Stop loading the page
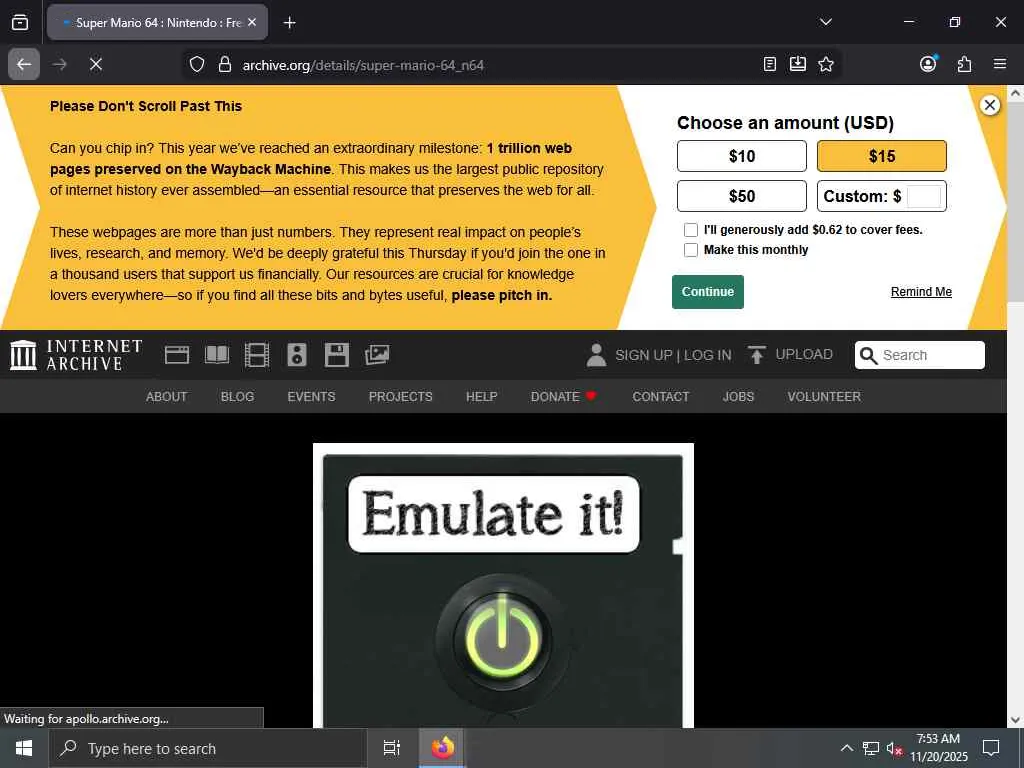The image size is (1024, 768). coord(95,64)
